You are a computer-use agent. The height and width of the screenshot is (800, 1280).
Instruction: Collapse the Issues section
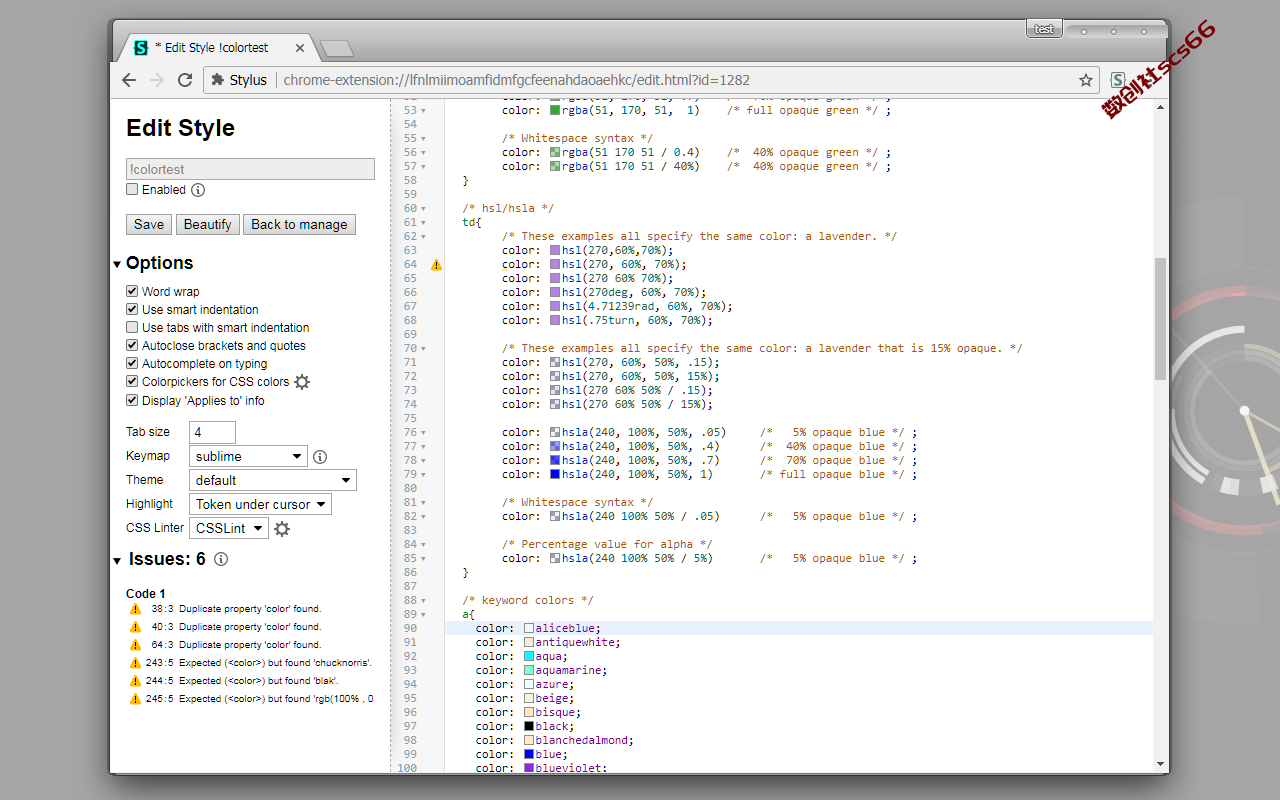tap(118, 560)
